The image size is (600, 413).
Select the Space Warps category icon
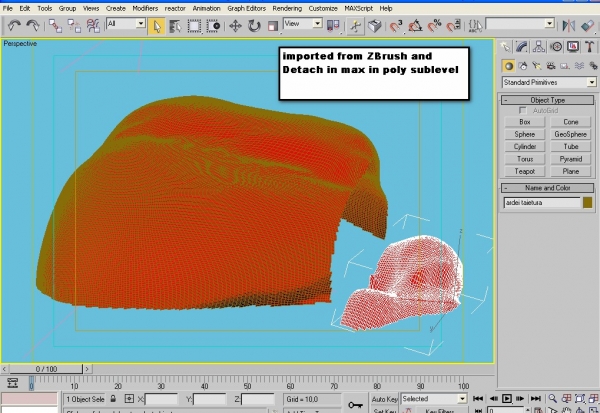coord(579,66)
